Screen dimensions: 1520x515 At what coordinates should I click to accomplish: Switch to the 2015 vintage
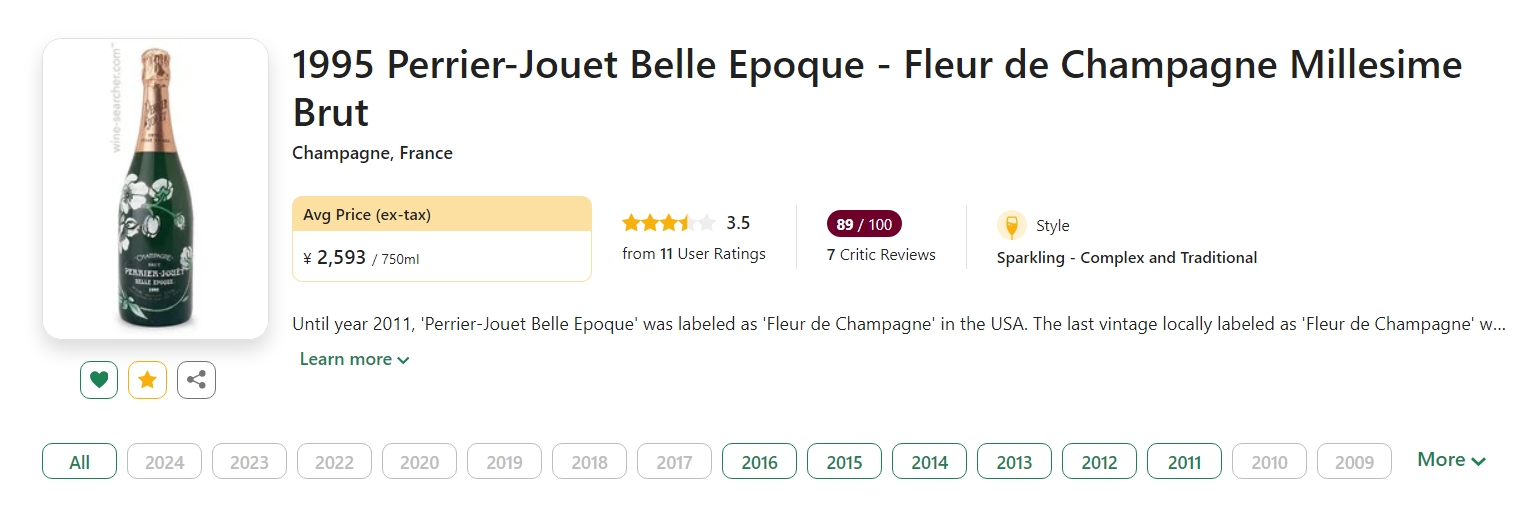point(844,462)
